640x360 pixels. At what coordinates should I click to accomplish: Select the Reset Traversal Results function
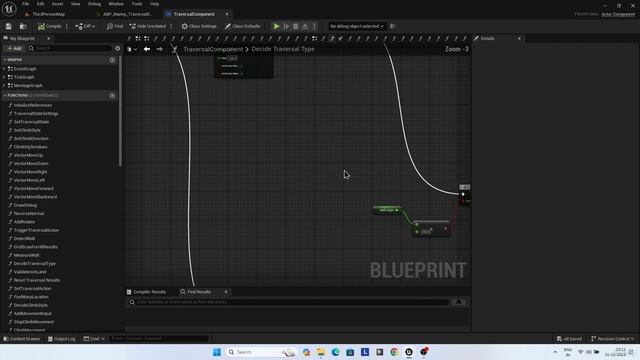click(x=37, y=280)
